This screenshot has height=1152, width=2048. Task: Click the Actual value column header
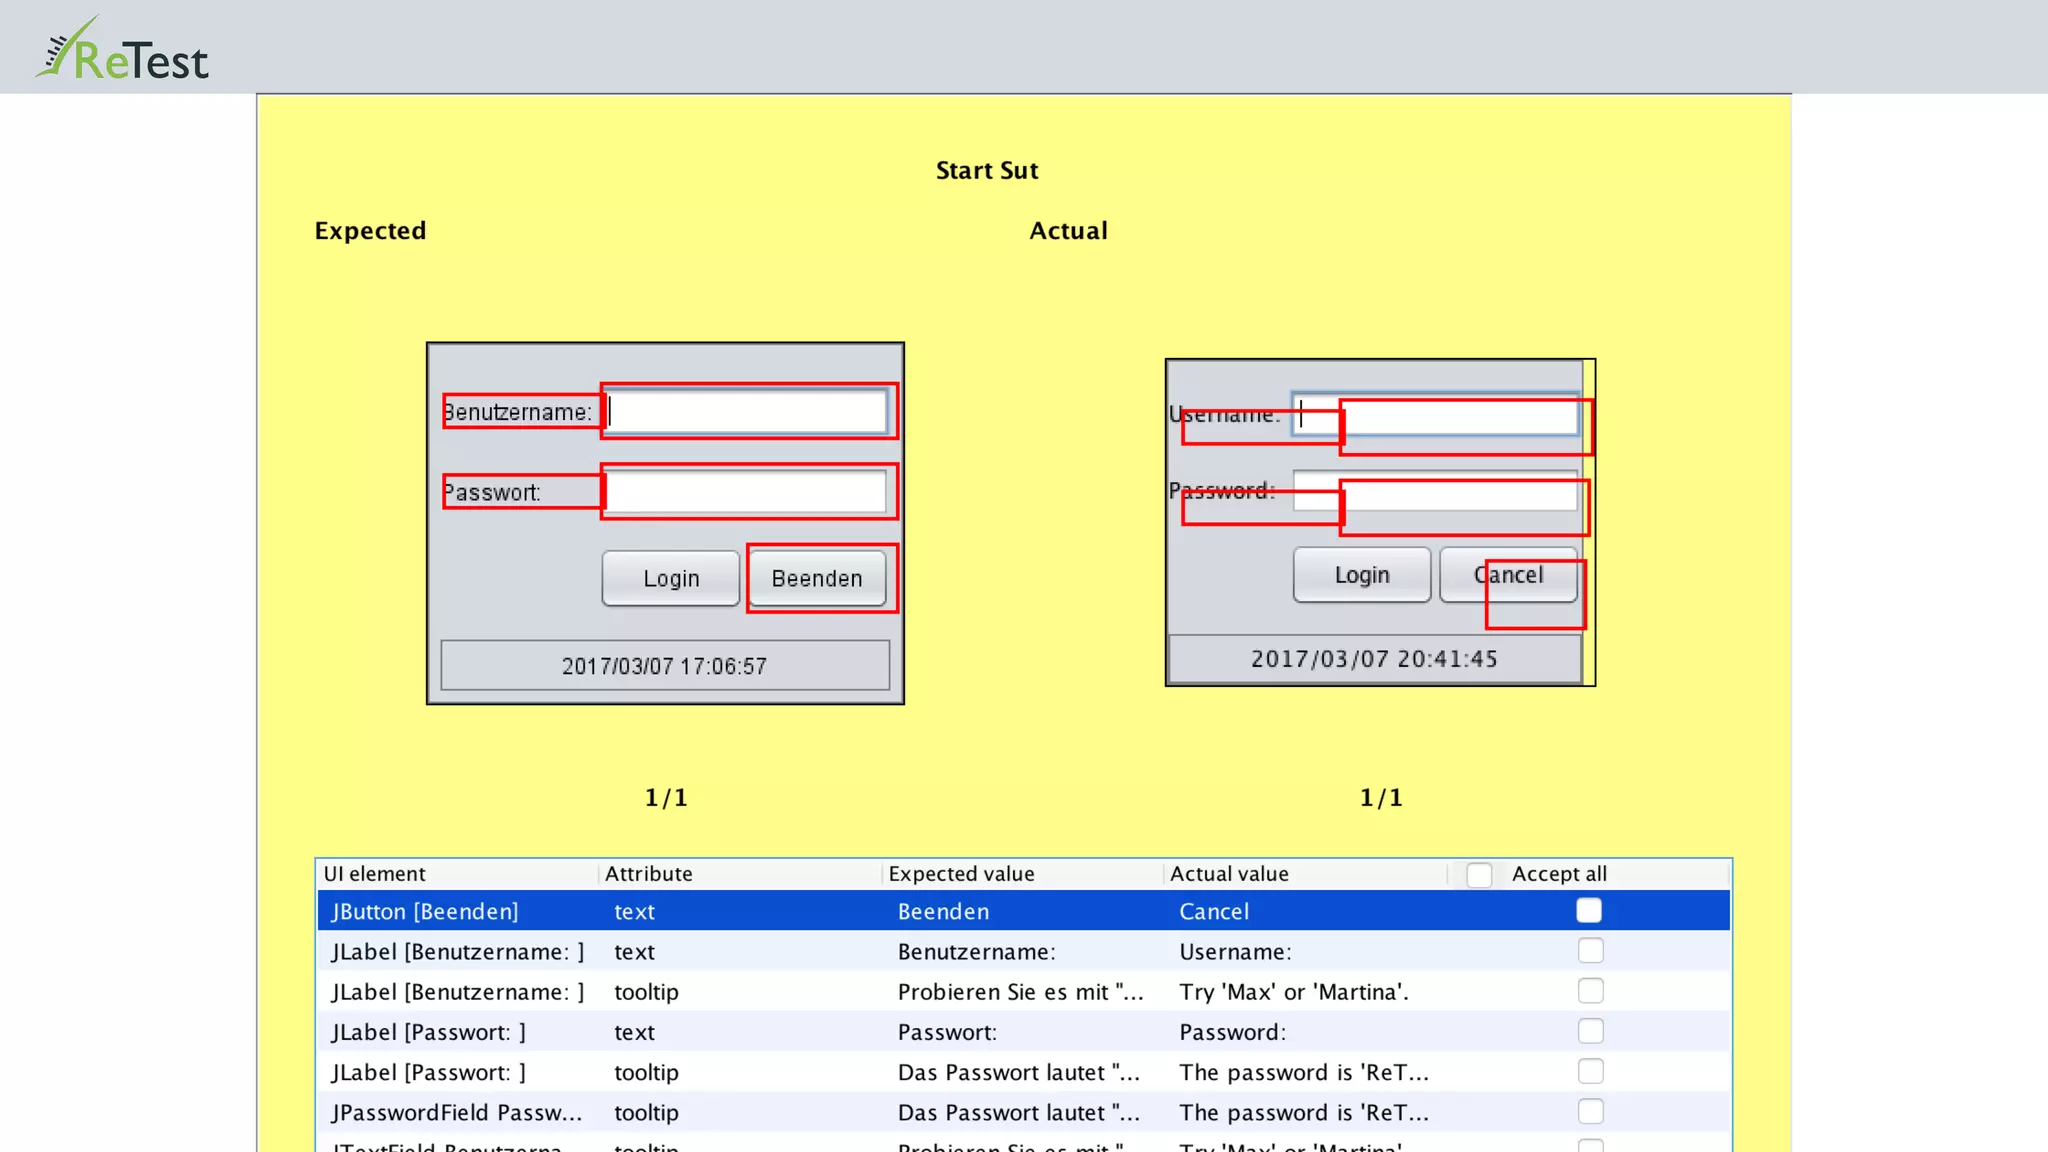[1229, 874]
